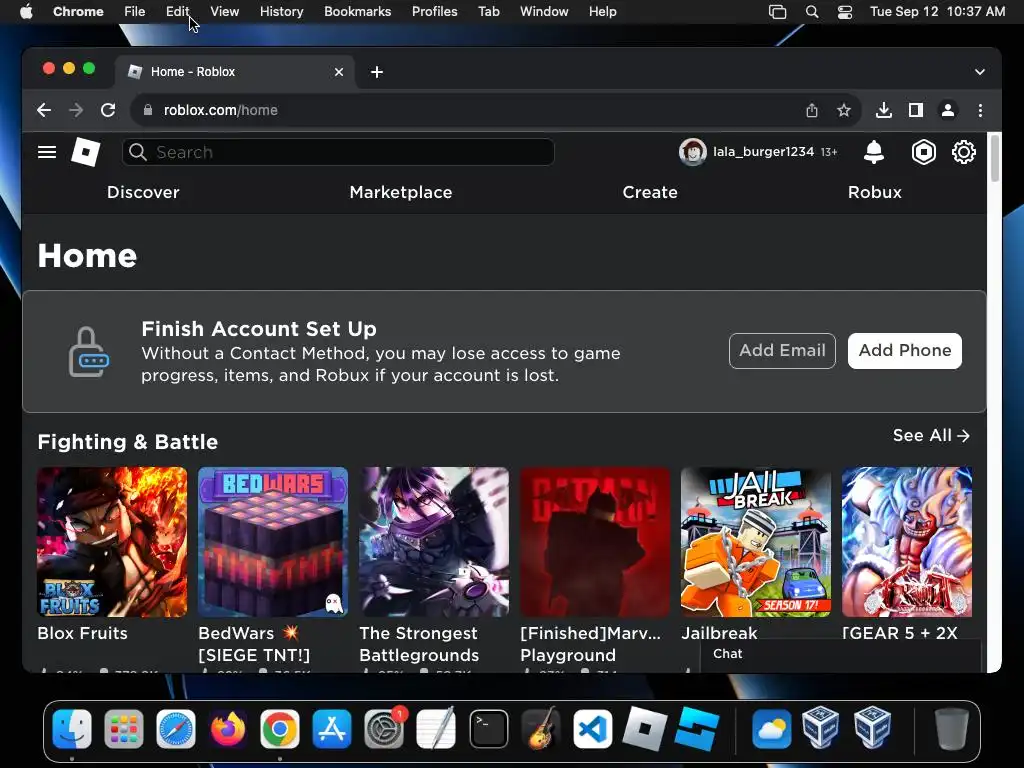Viewport: 1024px width, 768px height.
Task: Go back using browser back arrow
Action: point(44,110)
